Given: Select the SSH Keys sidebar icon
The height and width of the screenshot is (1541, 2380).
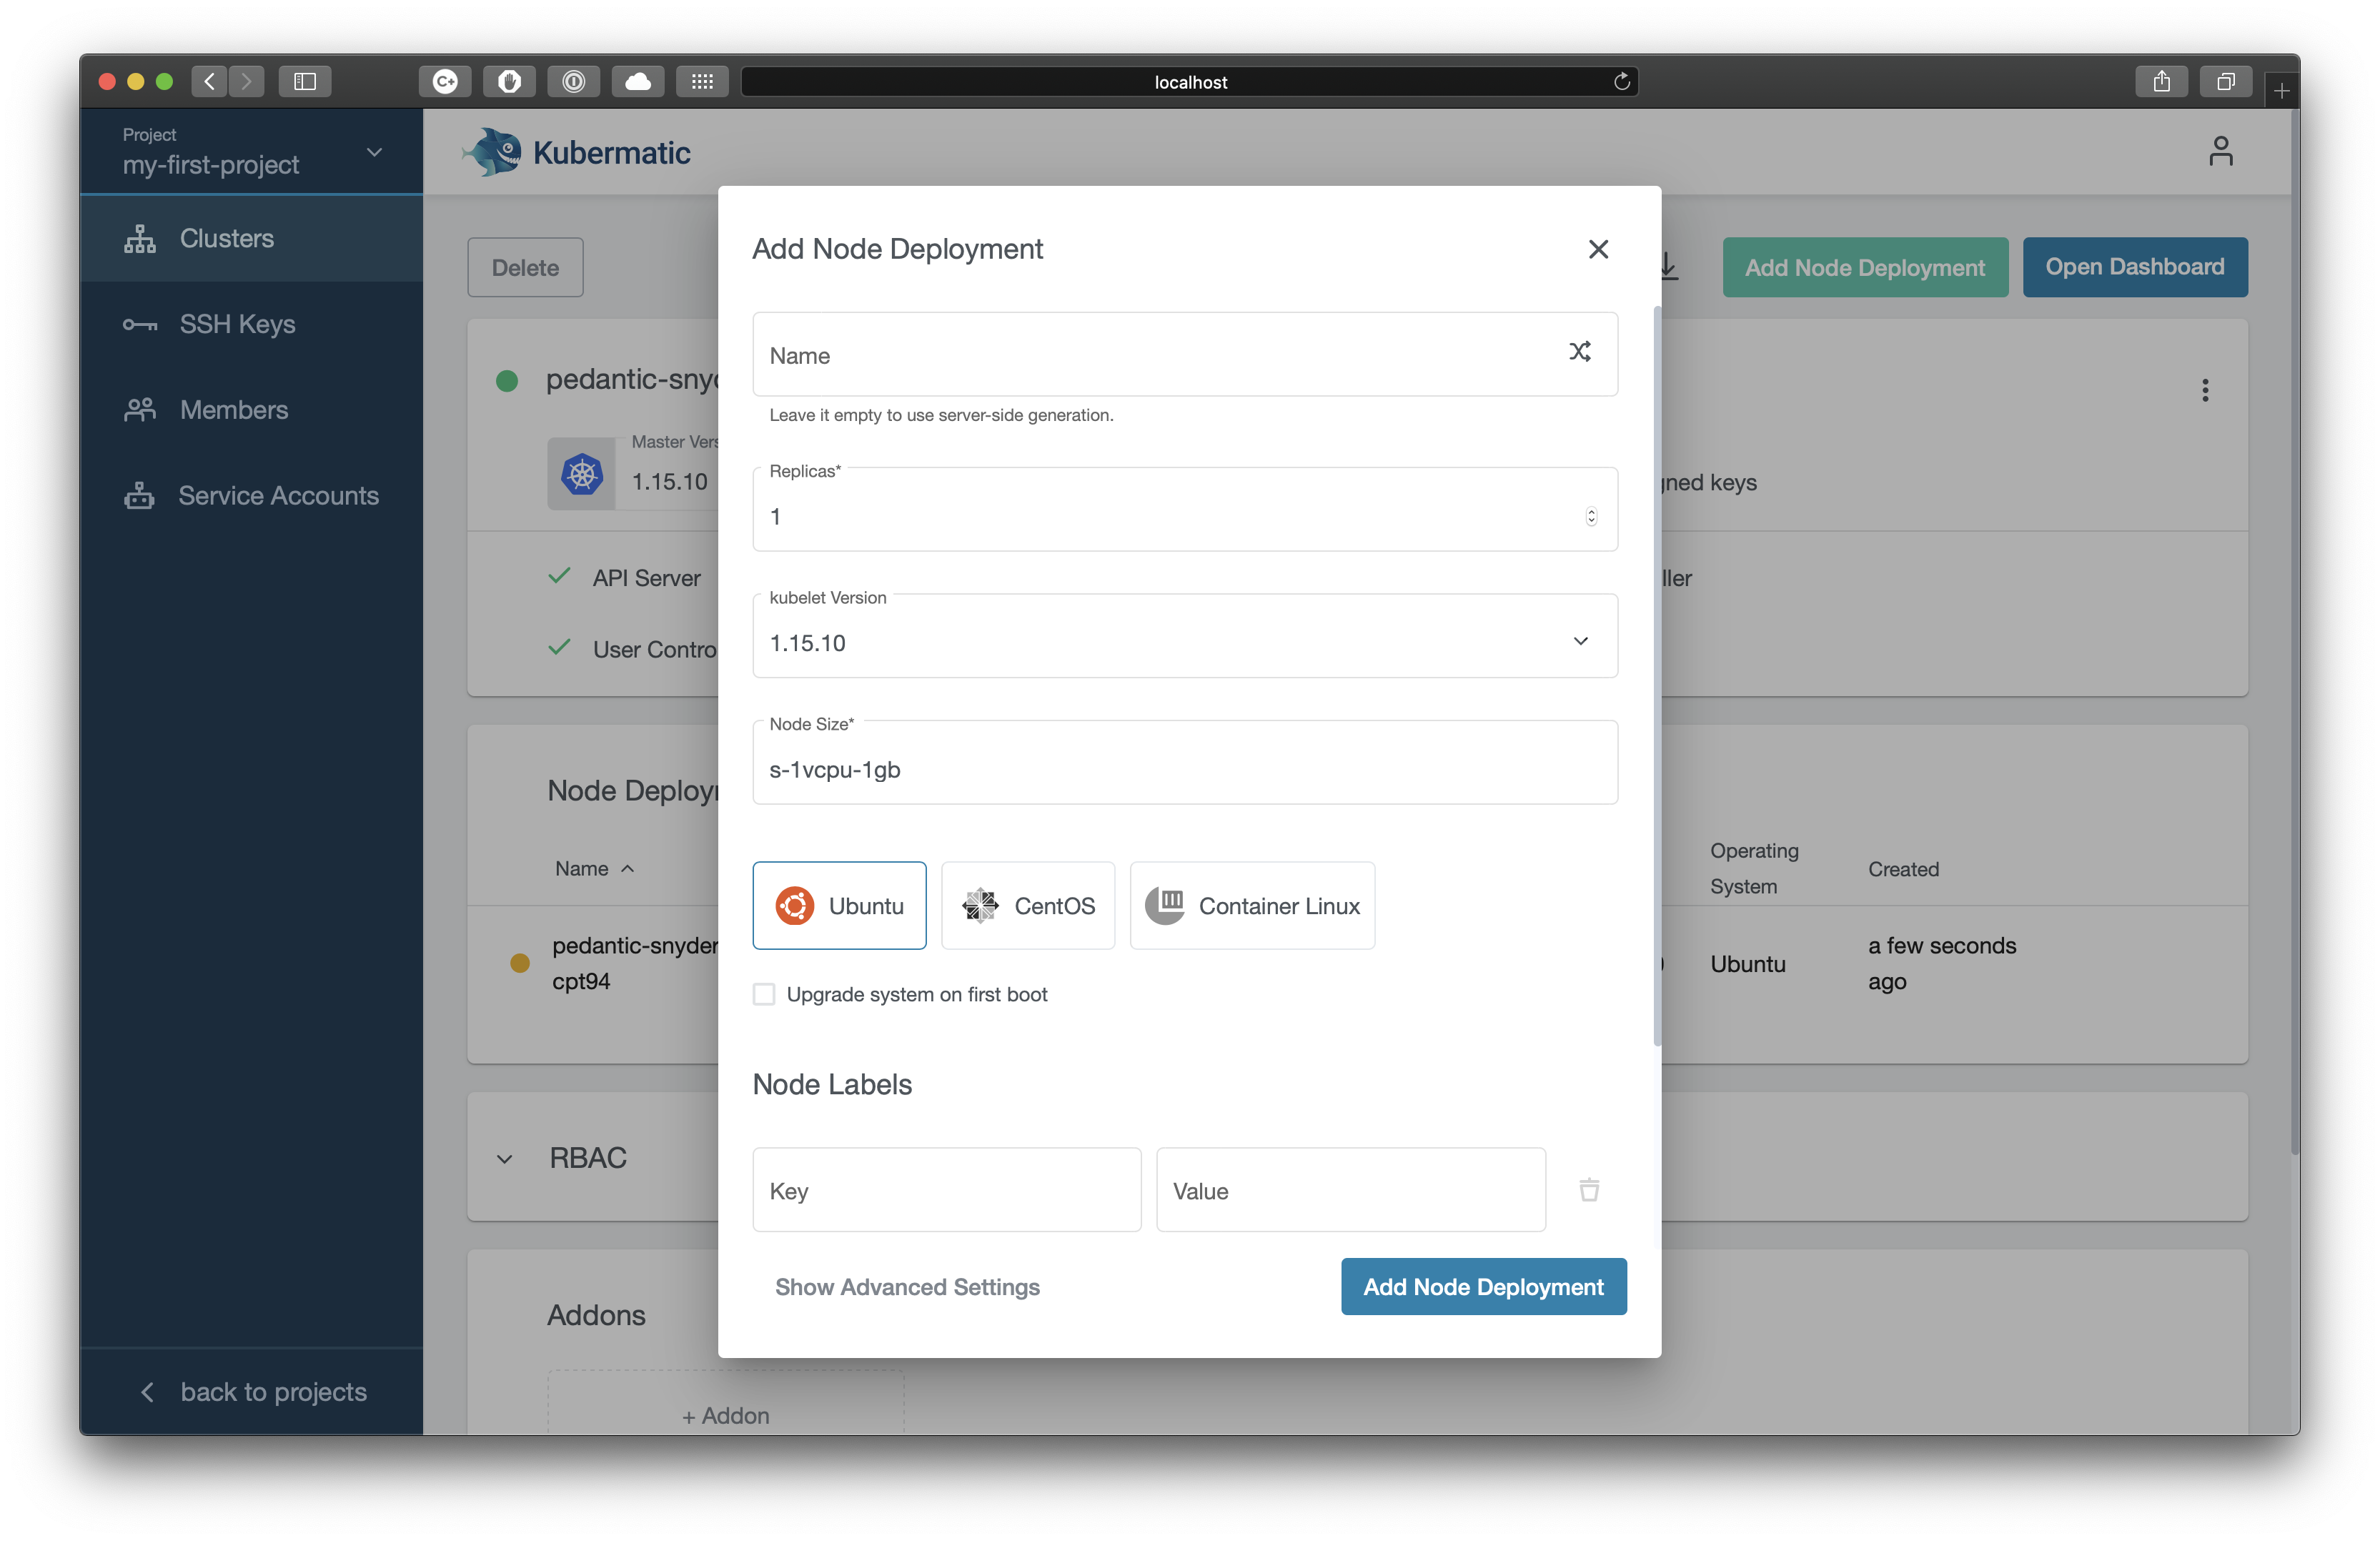Looking at the screenshot, I should 139,323.
